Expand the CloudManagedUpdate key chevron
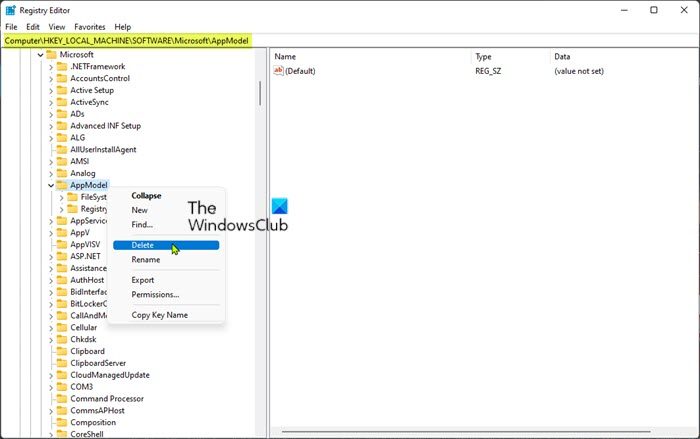Viewport: 700px width, 439px height. pyautogui.click(x=50, y=375)
